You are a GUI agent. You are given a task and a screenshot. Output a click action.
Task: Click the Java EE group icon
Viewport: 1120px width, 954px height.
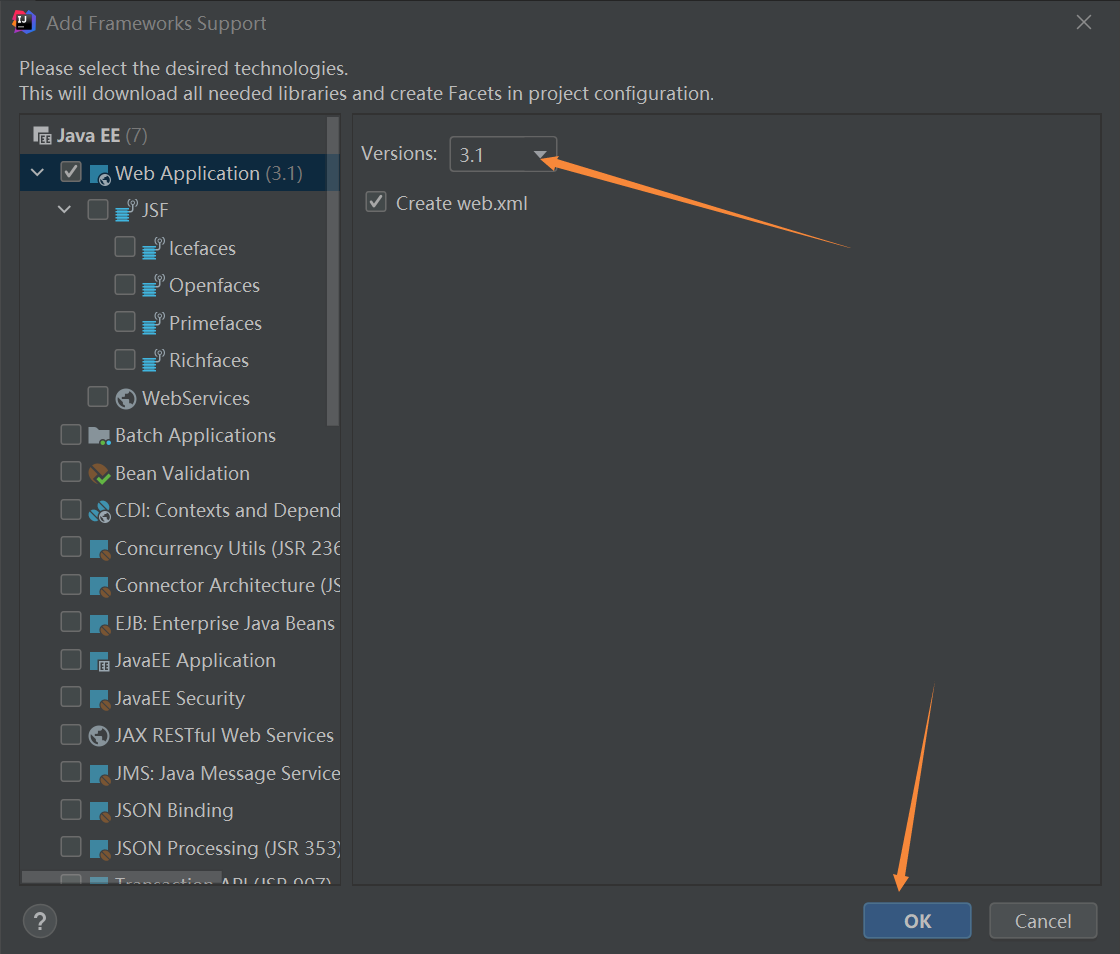pos(42,135)
